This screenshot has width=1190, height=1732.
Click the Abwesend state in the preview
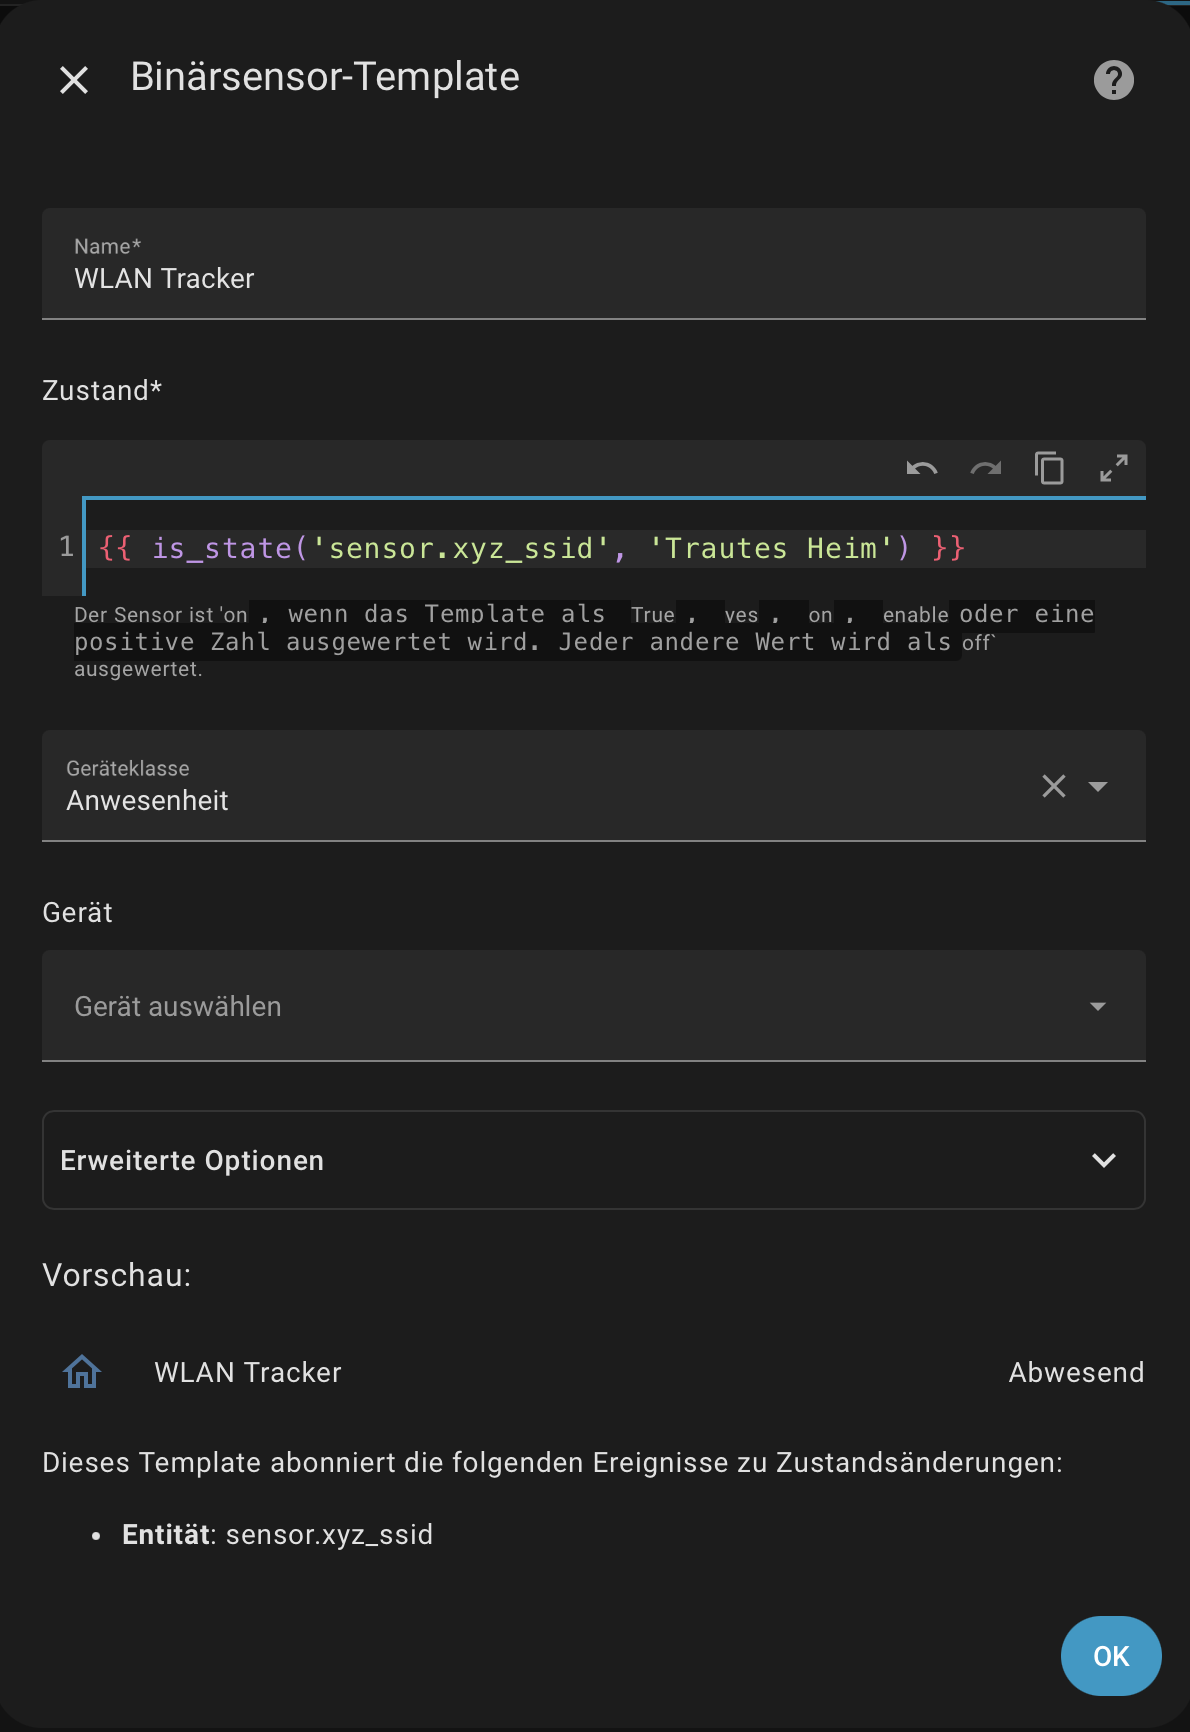1075,1372
